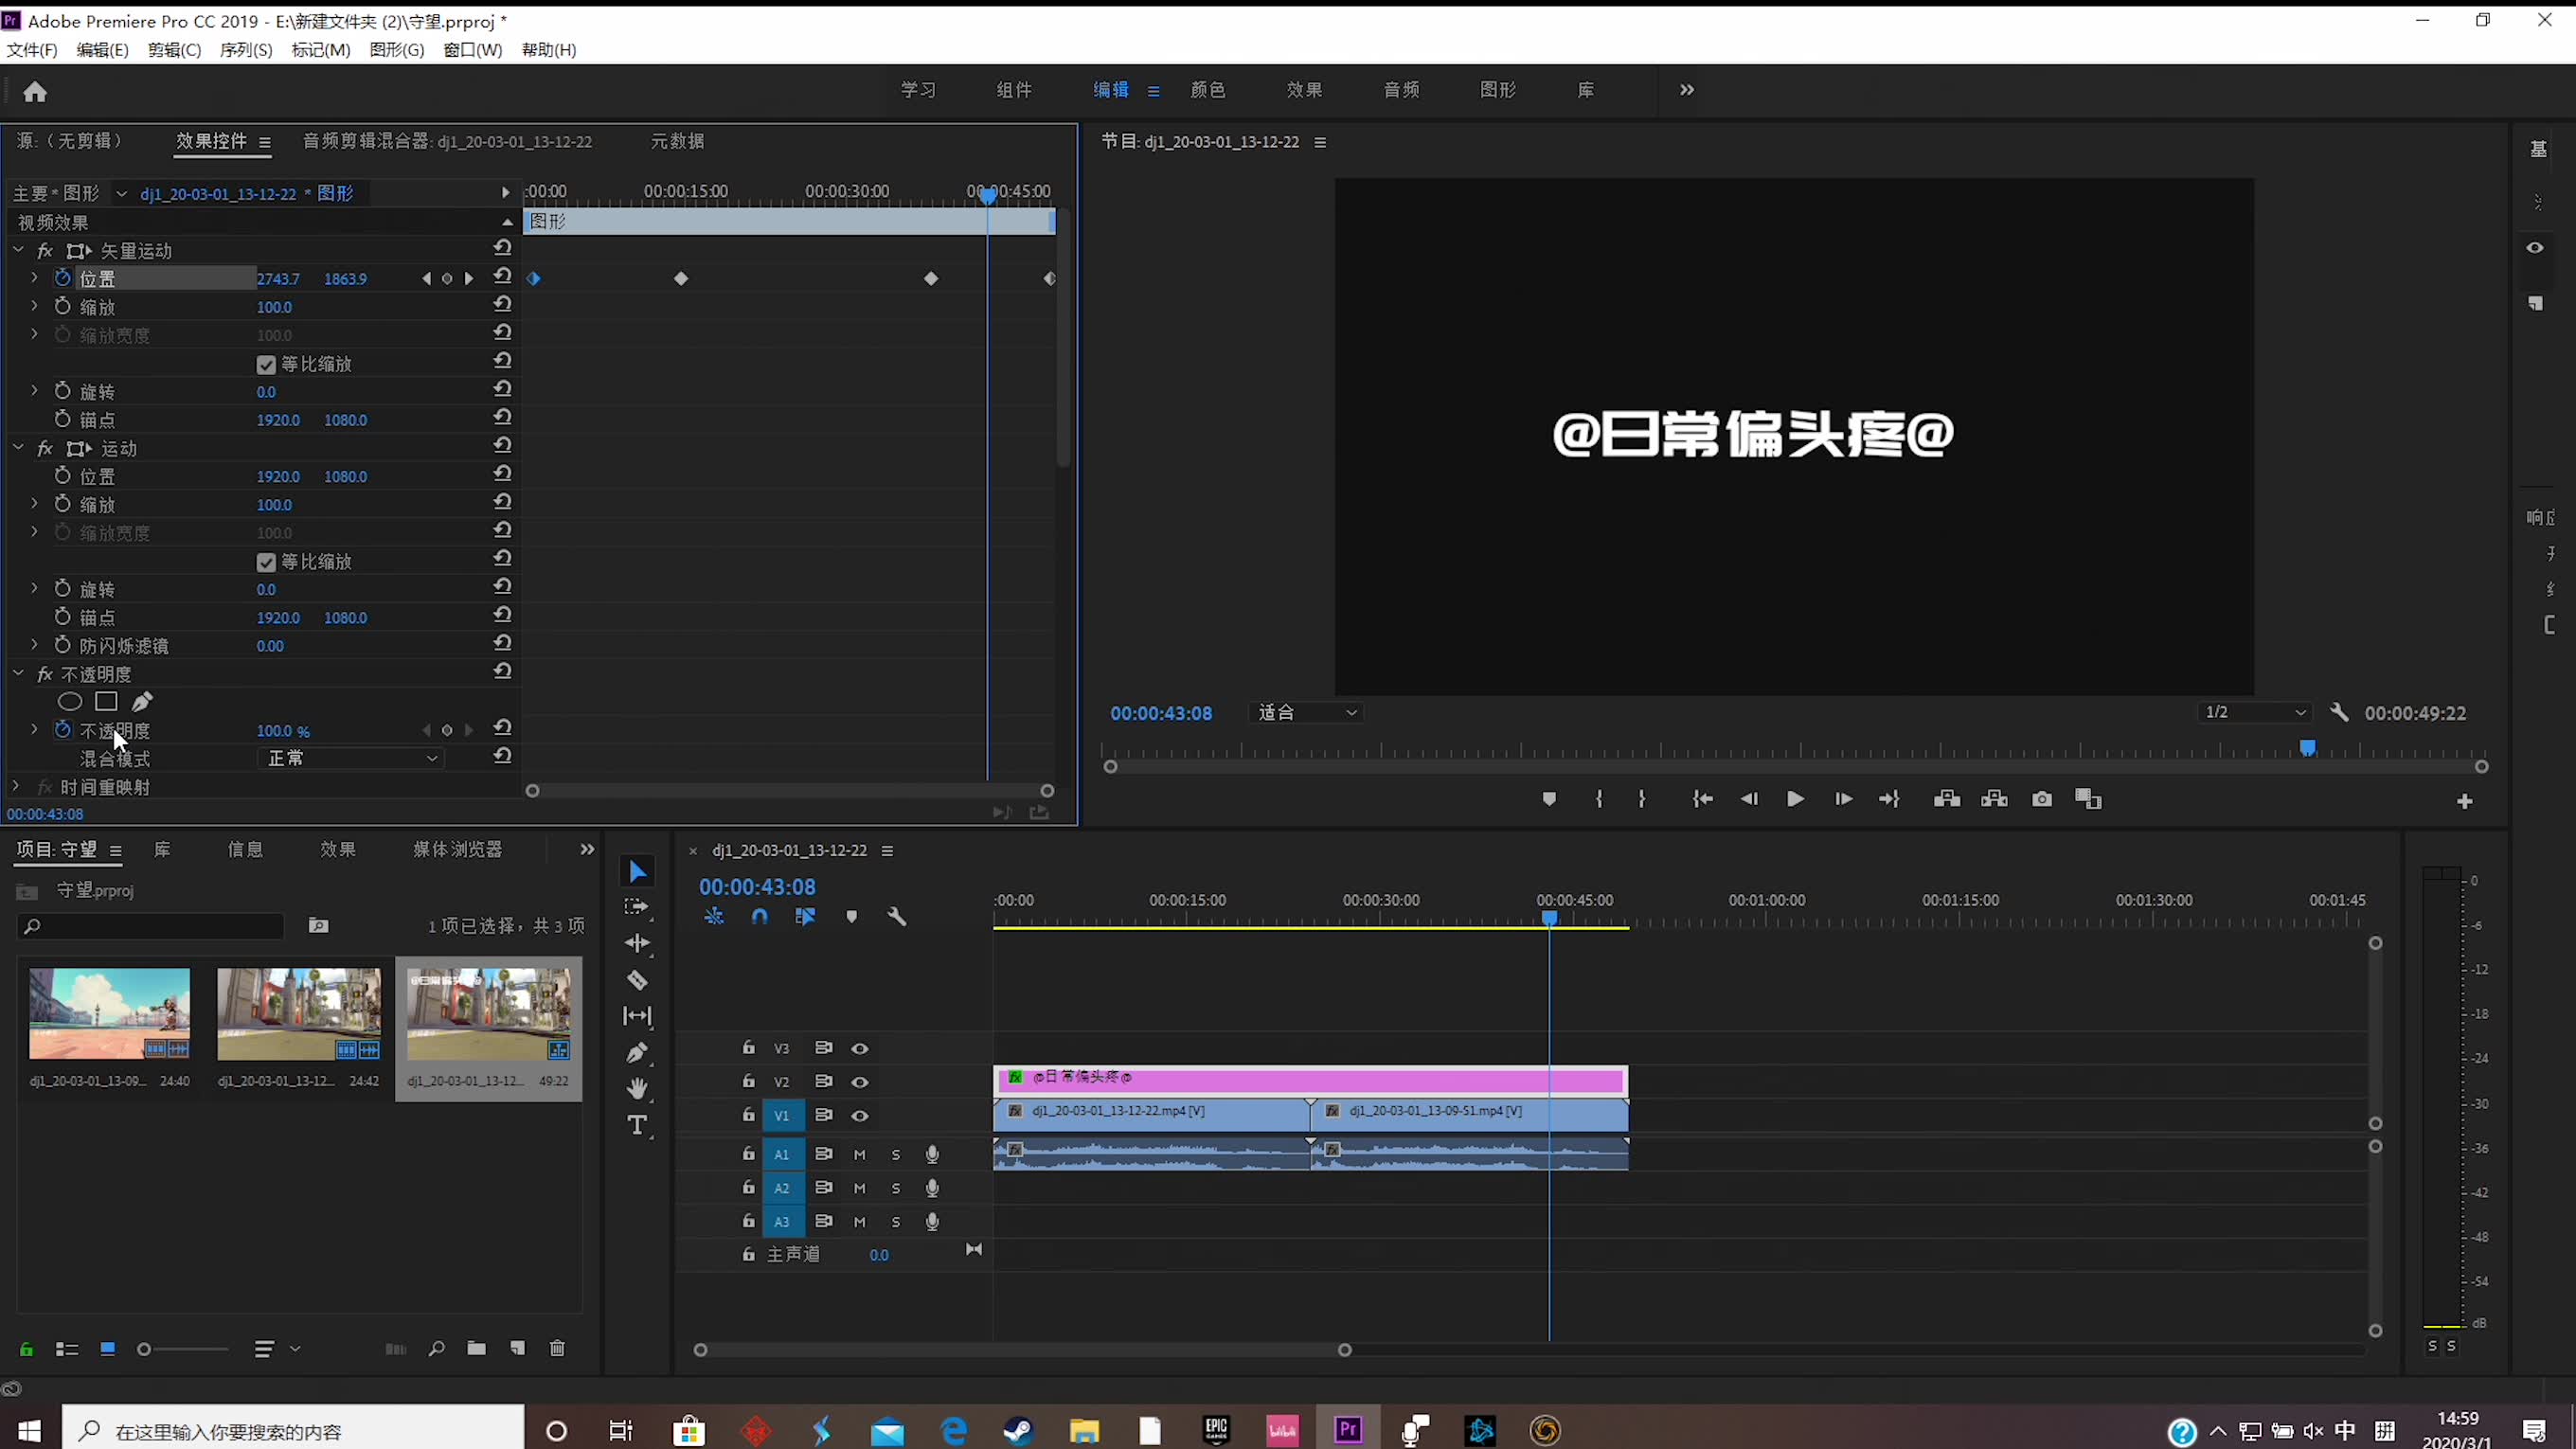Solo audio track A2
The image size is (2576, 1449).
pyautogui.click(x=895, y=1188)
